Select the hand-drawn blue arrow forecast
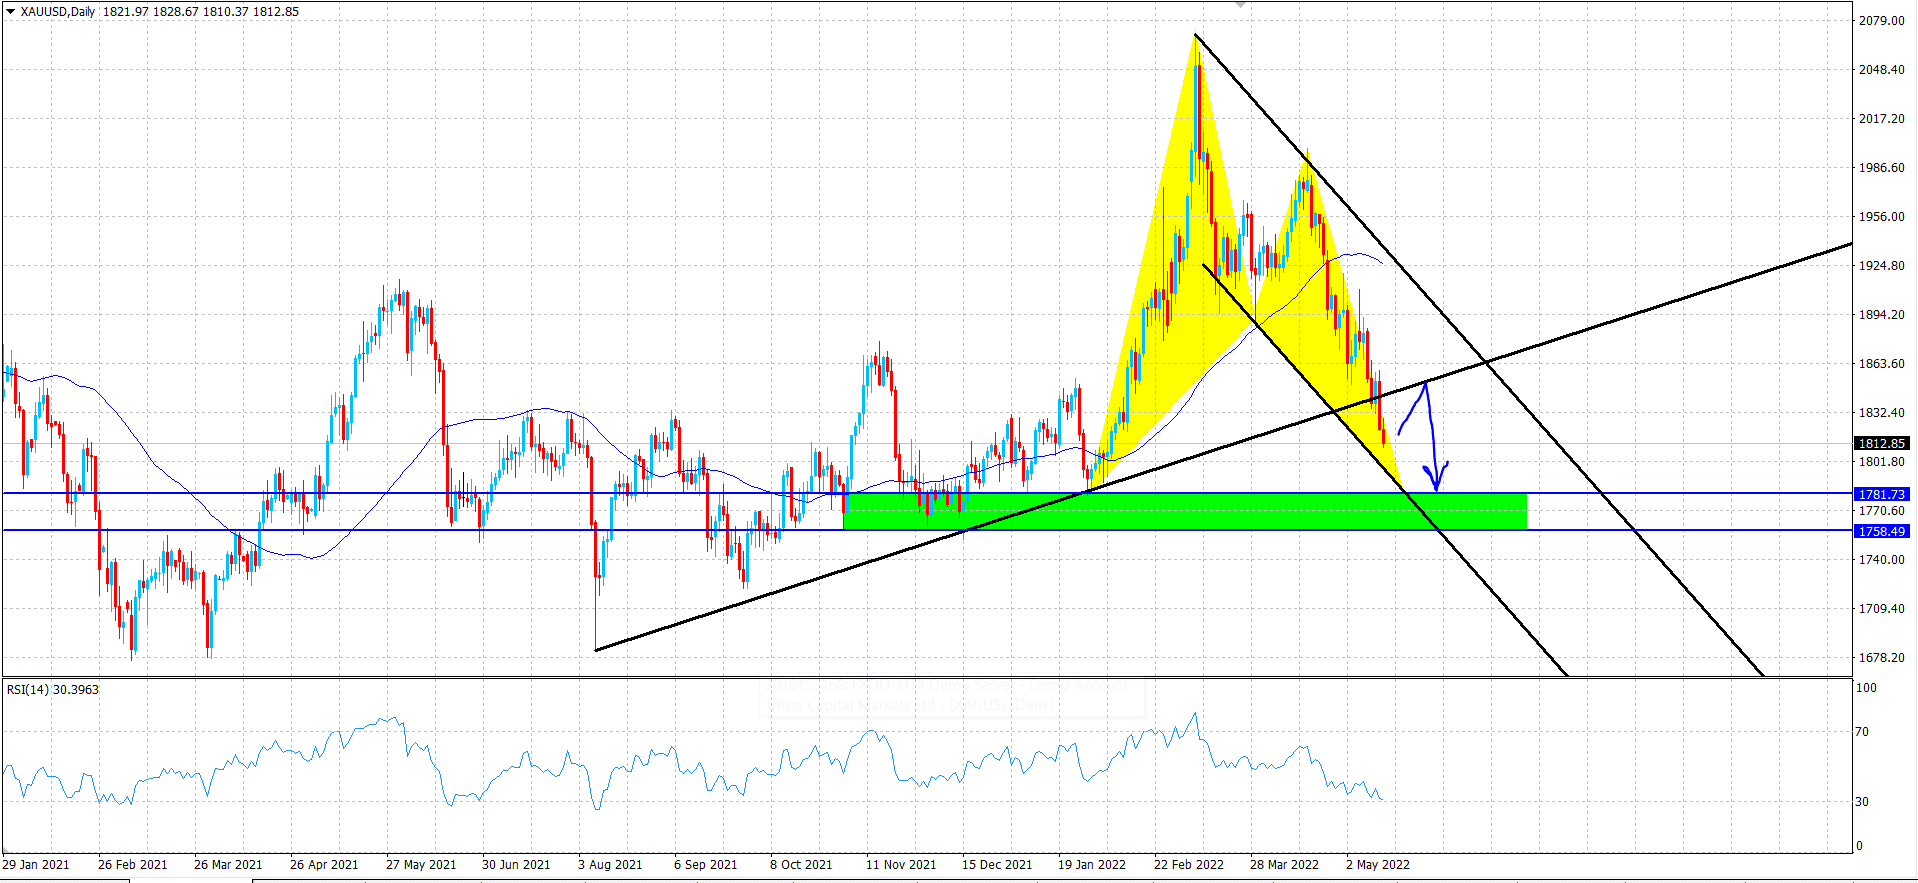The width and height of the screenshot is (1918, 883). [1424, 435]
